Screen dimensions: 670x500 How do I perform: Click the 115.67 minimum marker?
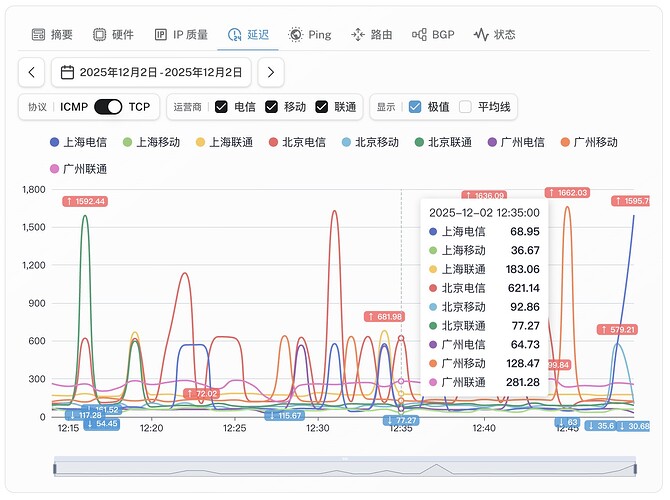[285, 415]
